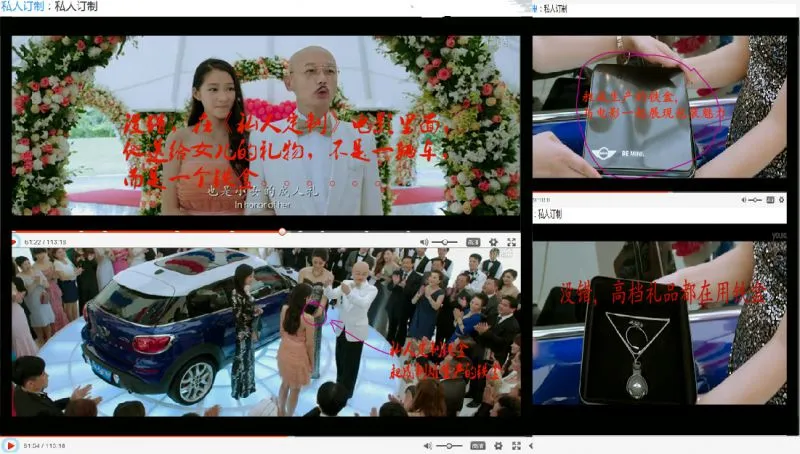Click the 61:22 / 113:18 time readout
Screen dimensions: 800x454
(x=45, y=242)
